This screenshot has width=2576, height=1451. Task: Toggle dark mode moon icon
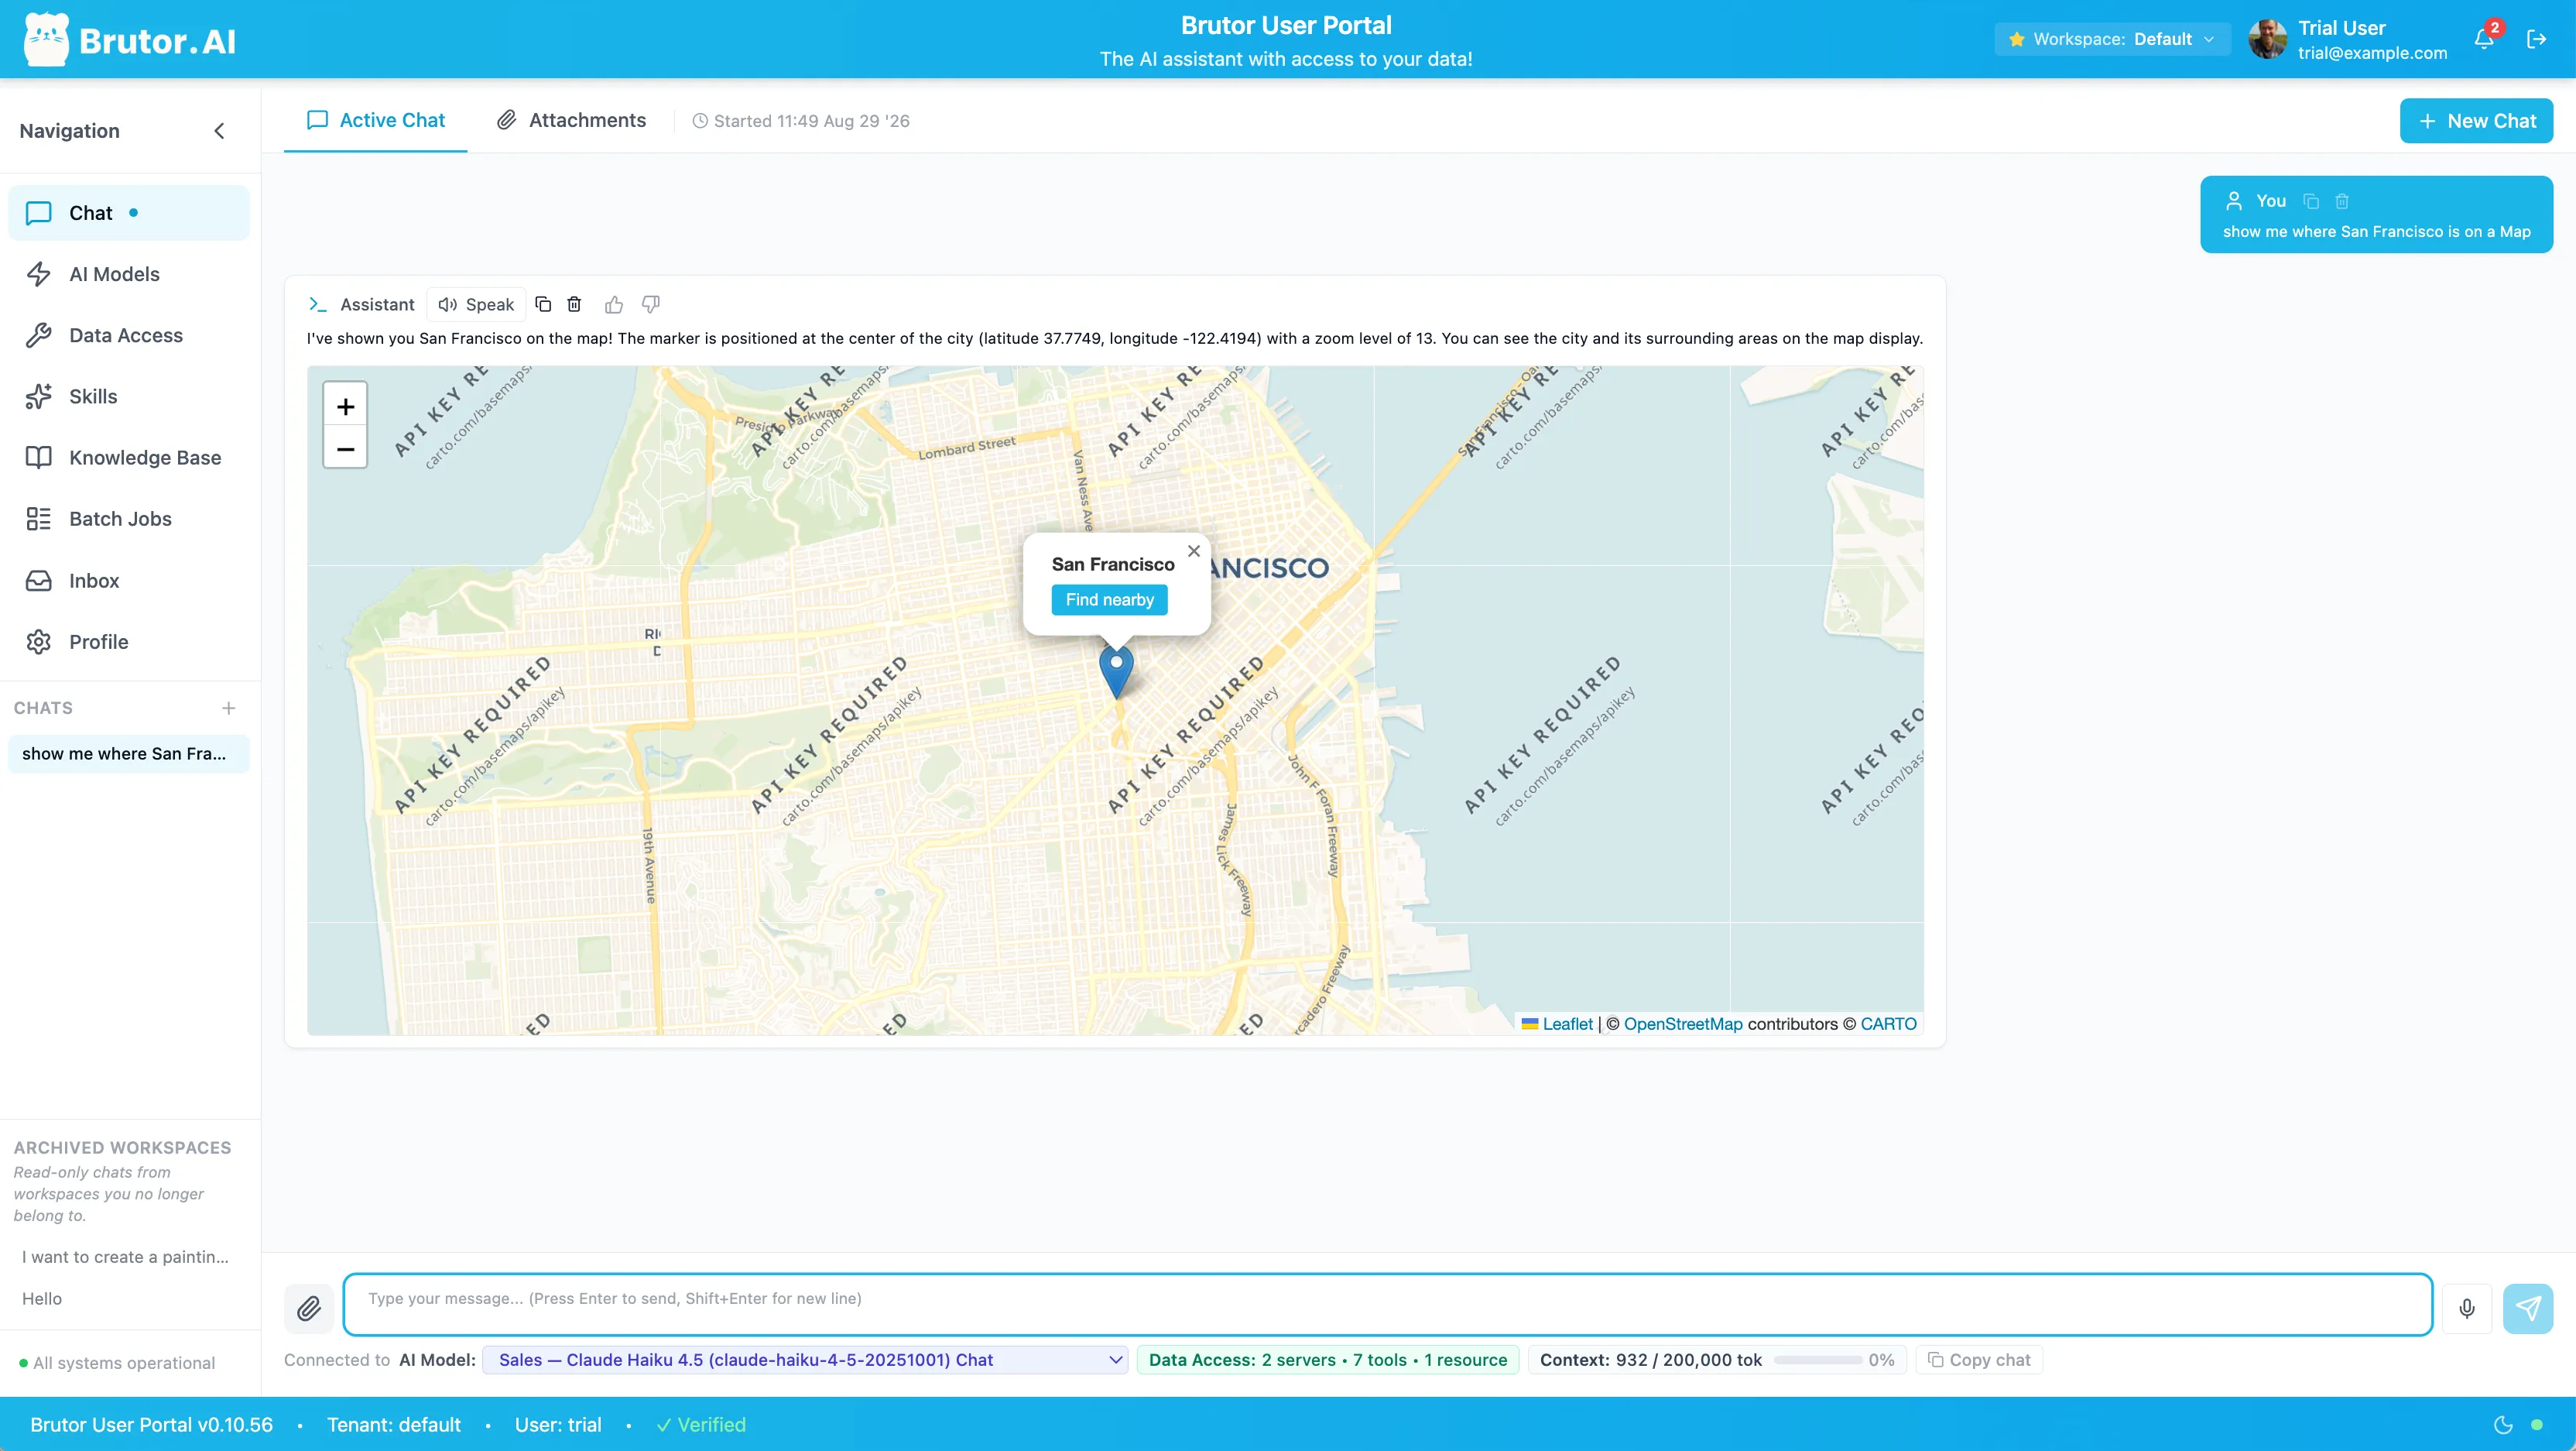click(x=2504, y=1425)
